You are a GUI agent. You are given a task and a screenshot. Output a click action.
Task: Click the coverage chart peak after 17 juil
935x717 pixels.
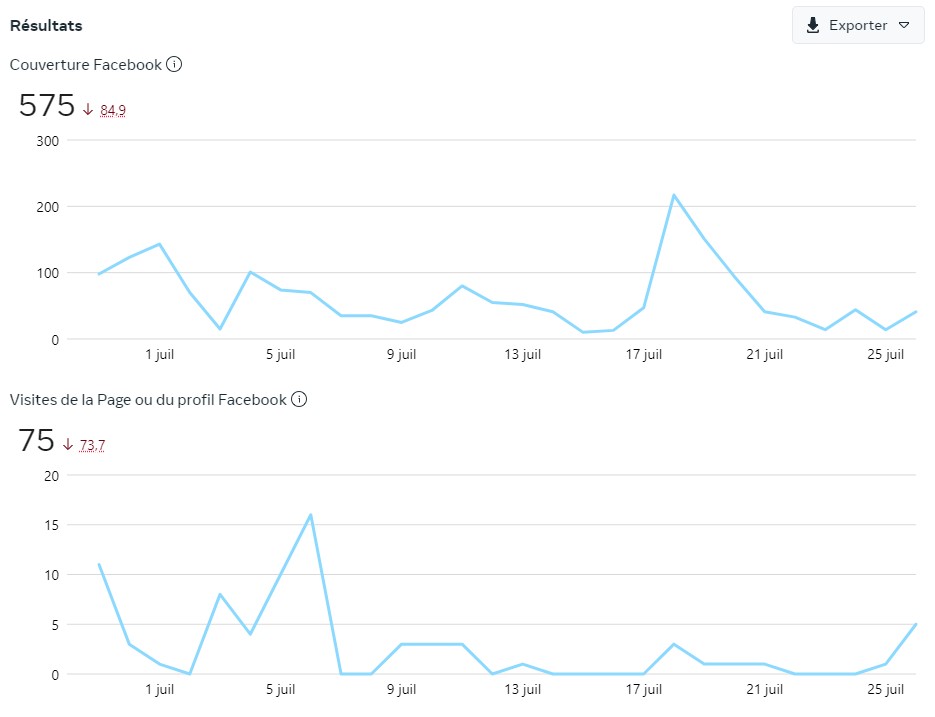(673, 195)
